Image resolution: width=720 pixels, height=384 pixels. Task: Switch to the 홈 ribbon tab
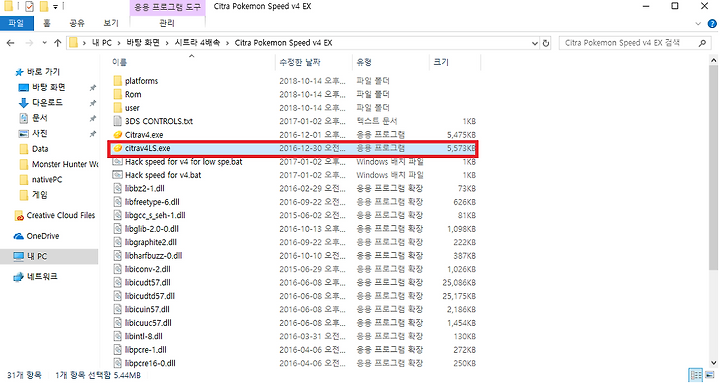[x=46, y=23]
